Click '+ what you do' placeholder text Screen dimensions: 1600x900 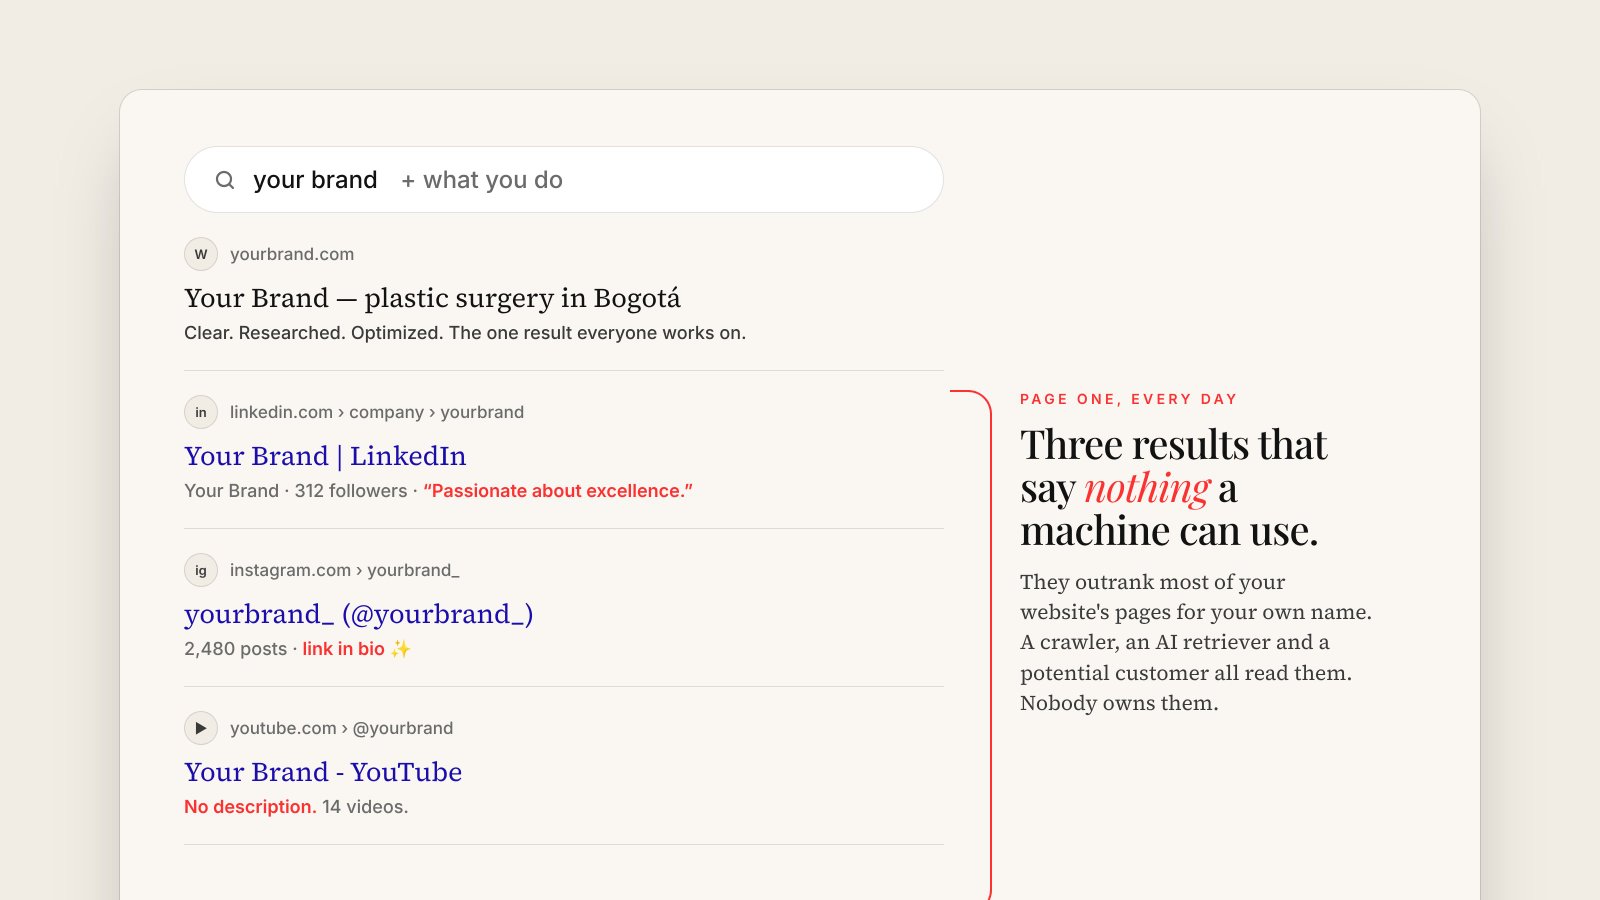pyautogui.click(x=482, y=180)
